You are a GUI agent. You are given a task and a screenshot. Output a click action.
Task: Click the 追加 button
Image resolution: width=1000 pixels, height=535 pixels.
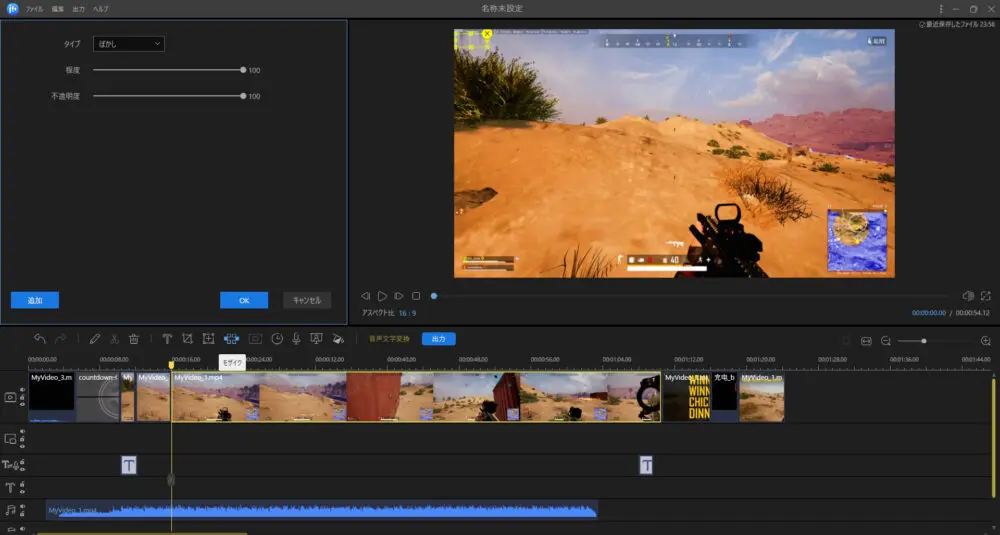coord(35,300)
